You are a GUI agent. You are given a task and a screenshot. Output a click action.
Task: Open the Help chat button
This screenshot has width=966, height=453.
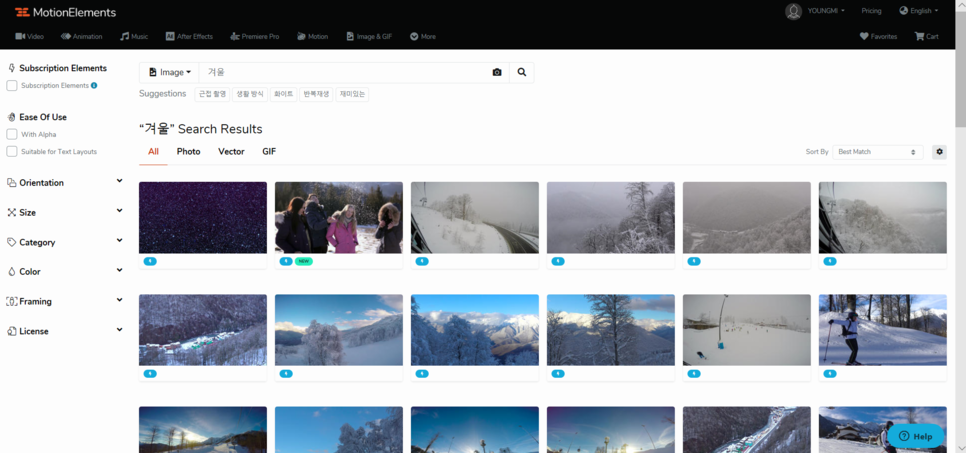(915, 436)
